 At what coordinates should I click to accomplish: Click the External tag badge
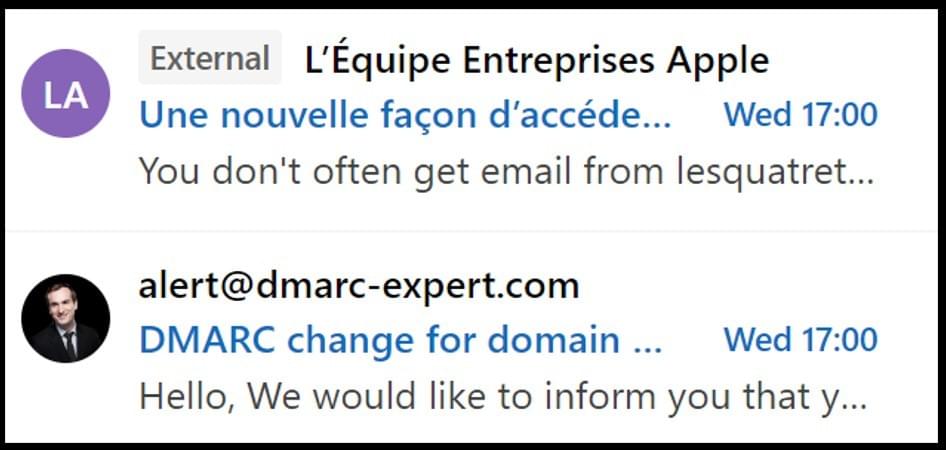tap(210, 58)
